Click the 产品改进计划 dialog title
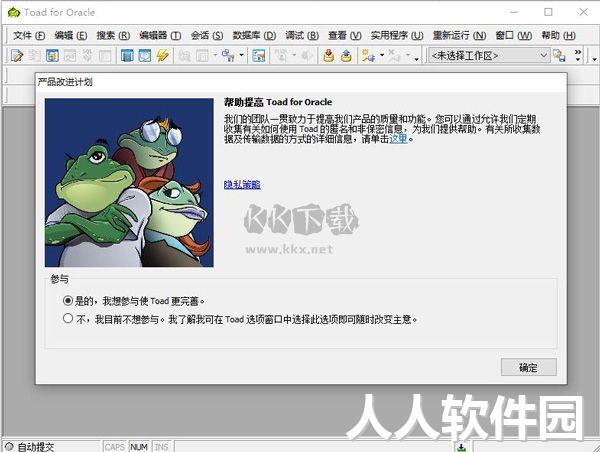 pyautogui.click(x=65, y=82)
